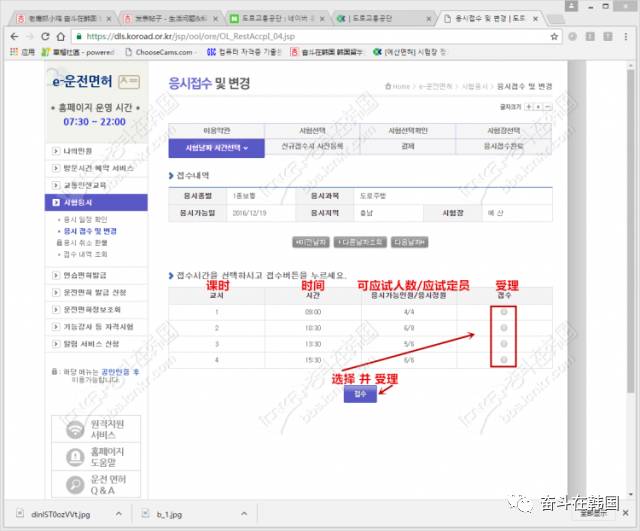Viewport: 640px width, 531px height.
Task: Increase font size with plus button
Action: point(529,107)
